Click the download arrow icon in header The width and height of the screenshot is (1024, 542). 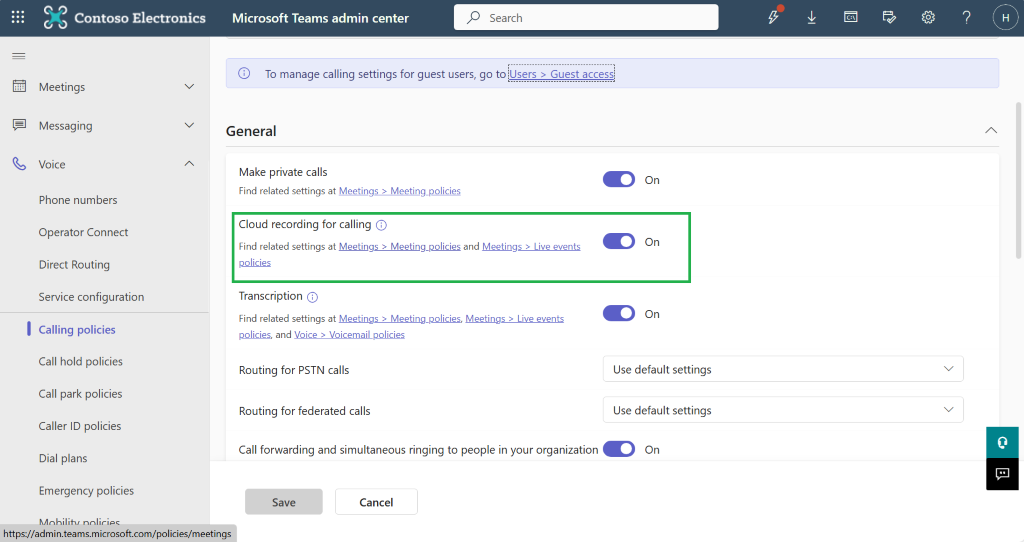tap(812, 18)
